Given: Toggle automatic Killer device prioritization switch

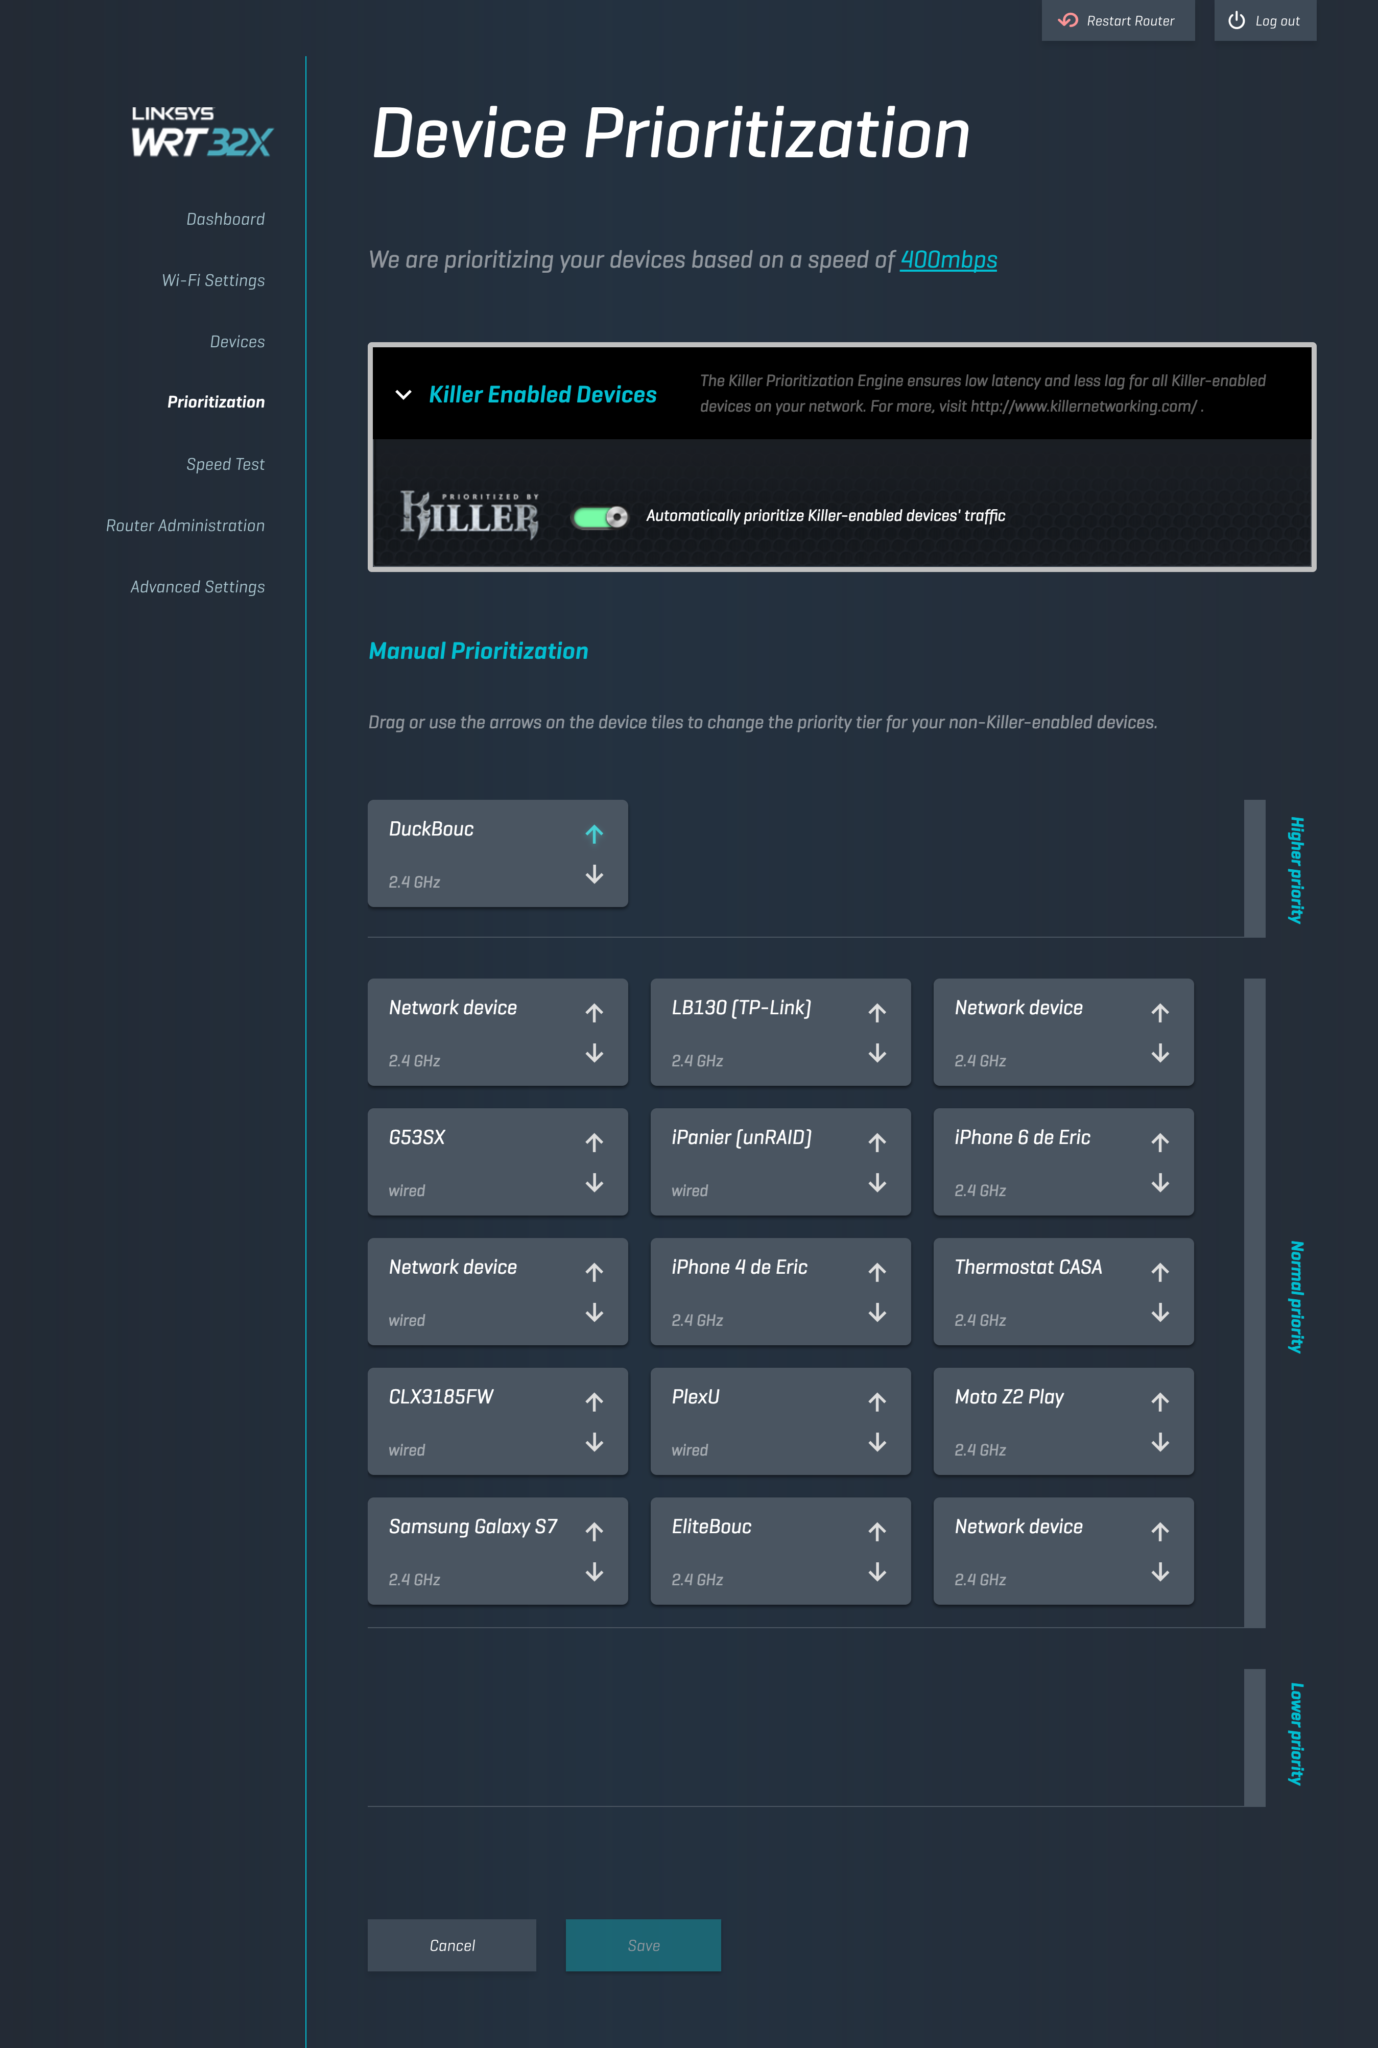Looking at the screenshot, I should (600, 517).
